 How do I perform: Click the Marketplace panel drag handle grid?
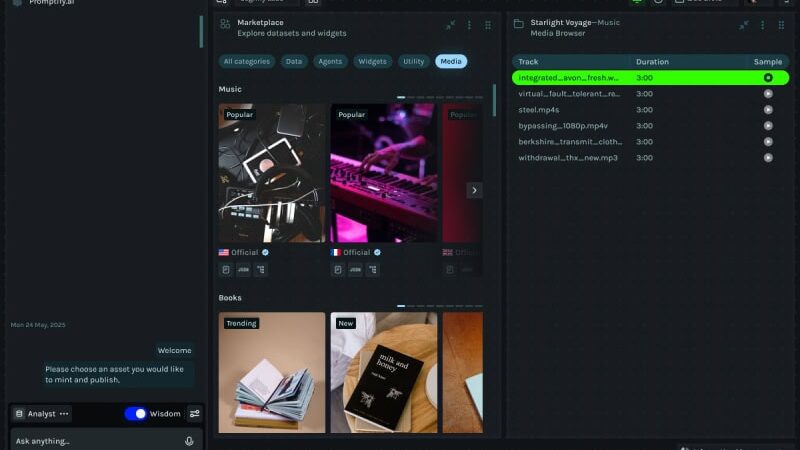(x=488, y=25)
